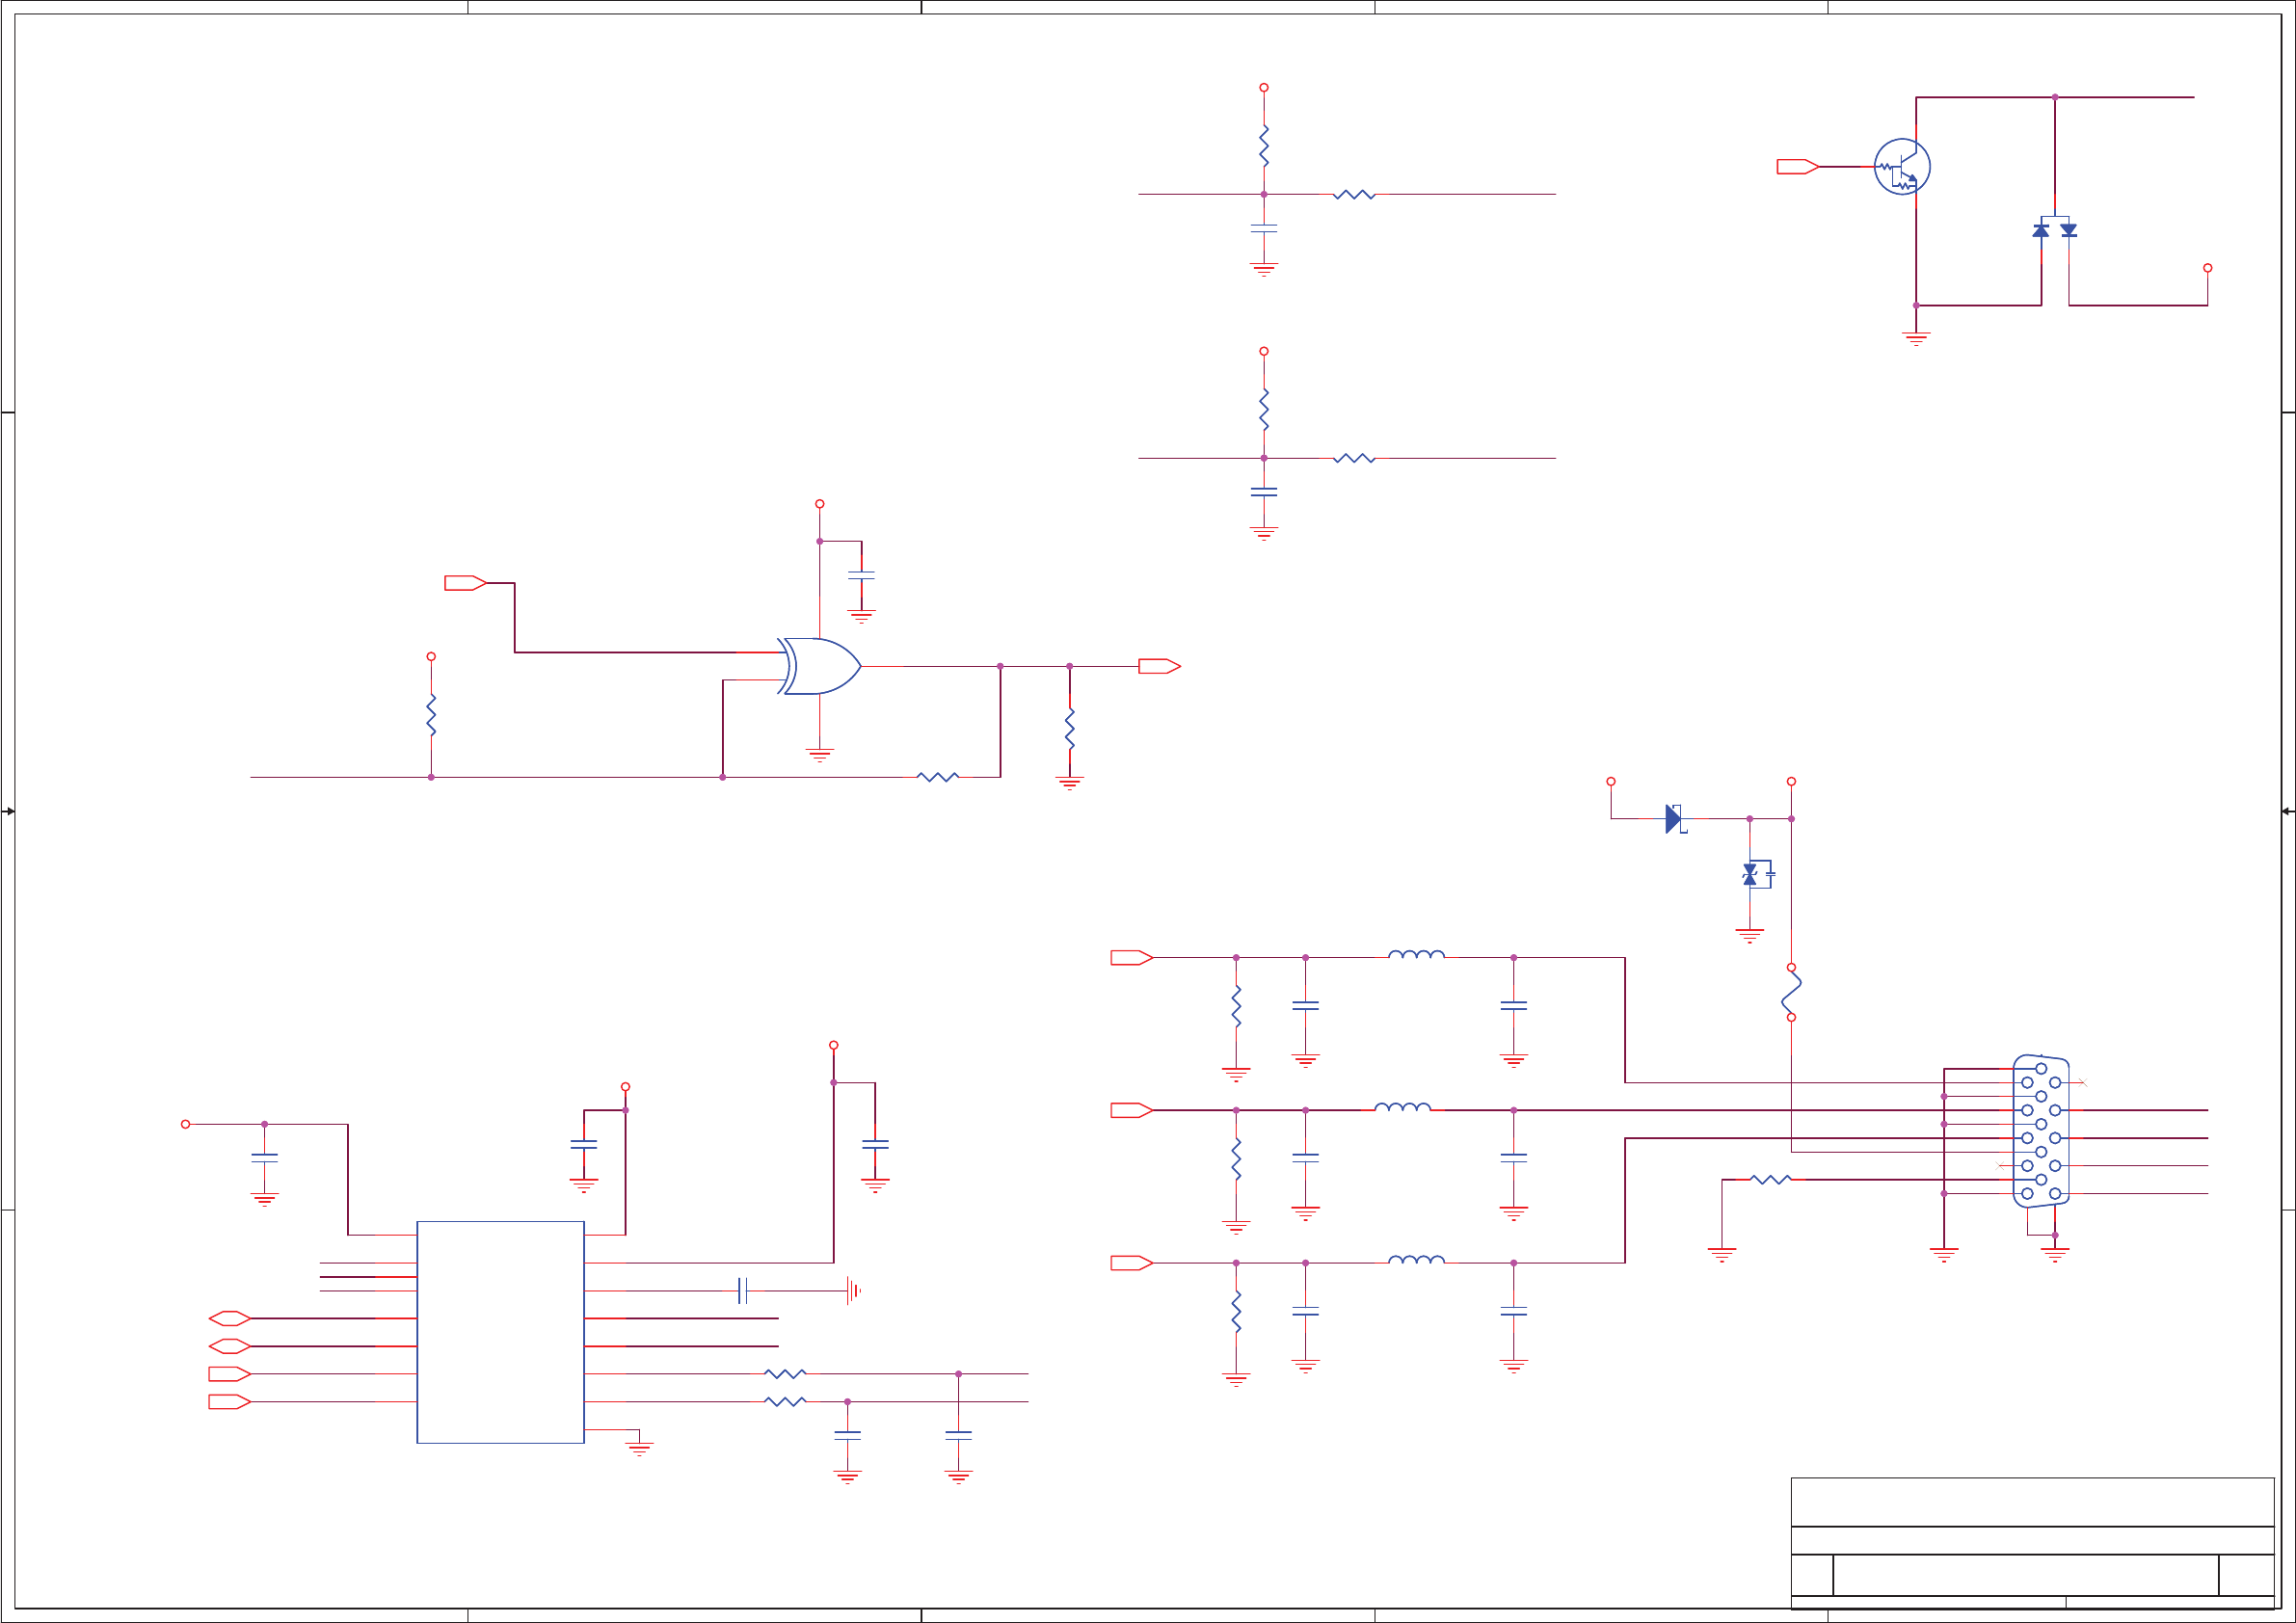Select the horizontal capacitor right of IC
Viewport: 2296px width, 1623px height.
(742, 1291)
